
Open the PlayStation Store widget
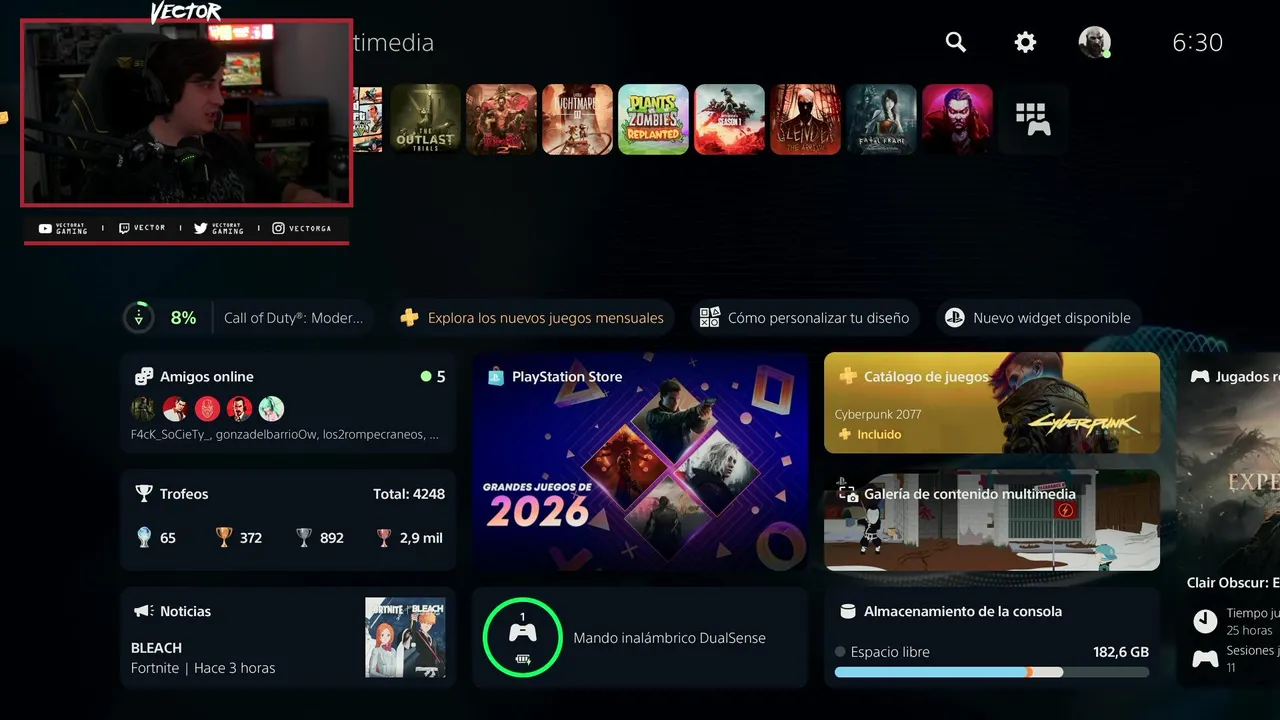point(640,461)
